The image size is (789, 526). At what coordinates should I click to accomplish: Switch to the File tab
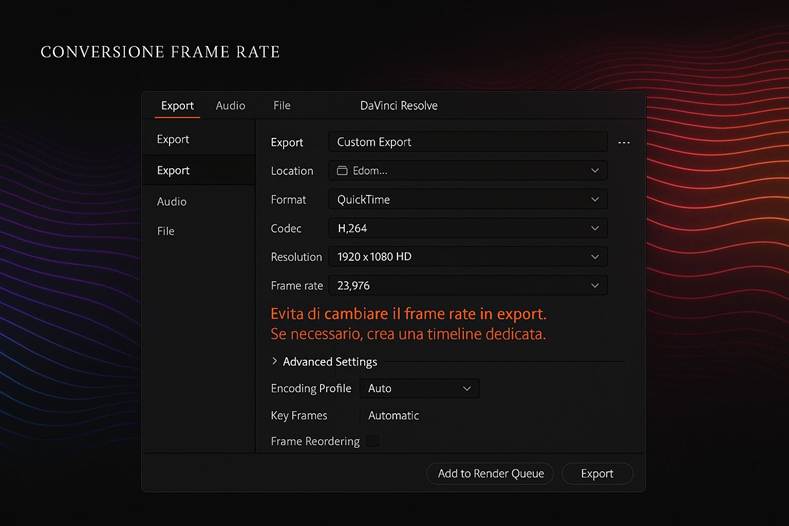282,106
